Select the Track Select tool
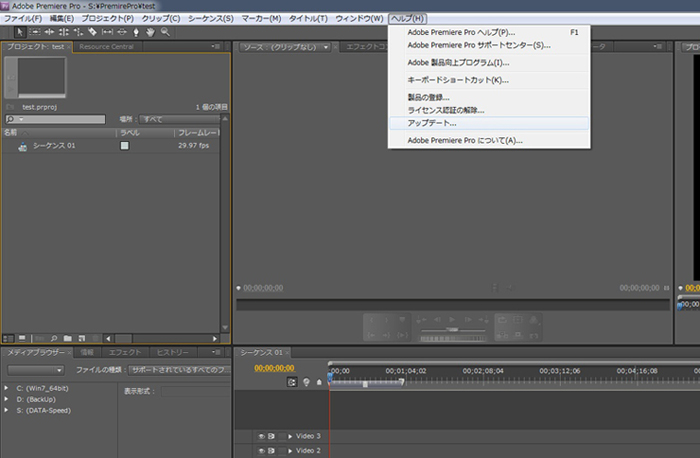 pyautogui.click(x=35, y=32)
